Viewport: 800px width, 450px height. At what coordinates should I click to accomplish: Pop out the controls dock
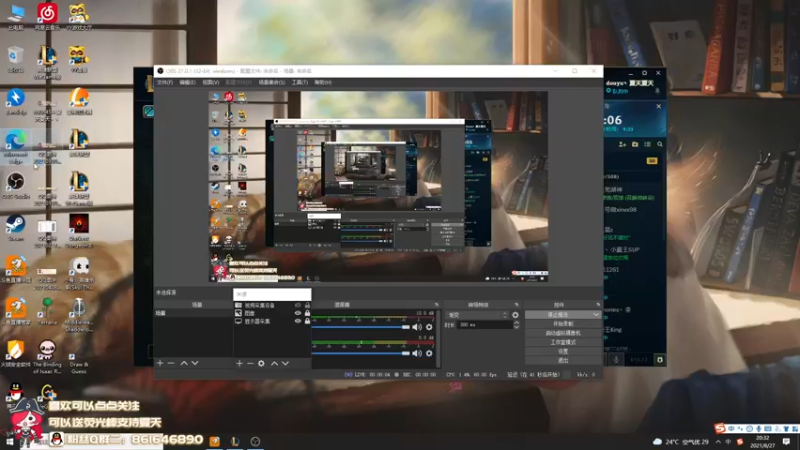tap(598, 305)
